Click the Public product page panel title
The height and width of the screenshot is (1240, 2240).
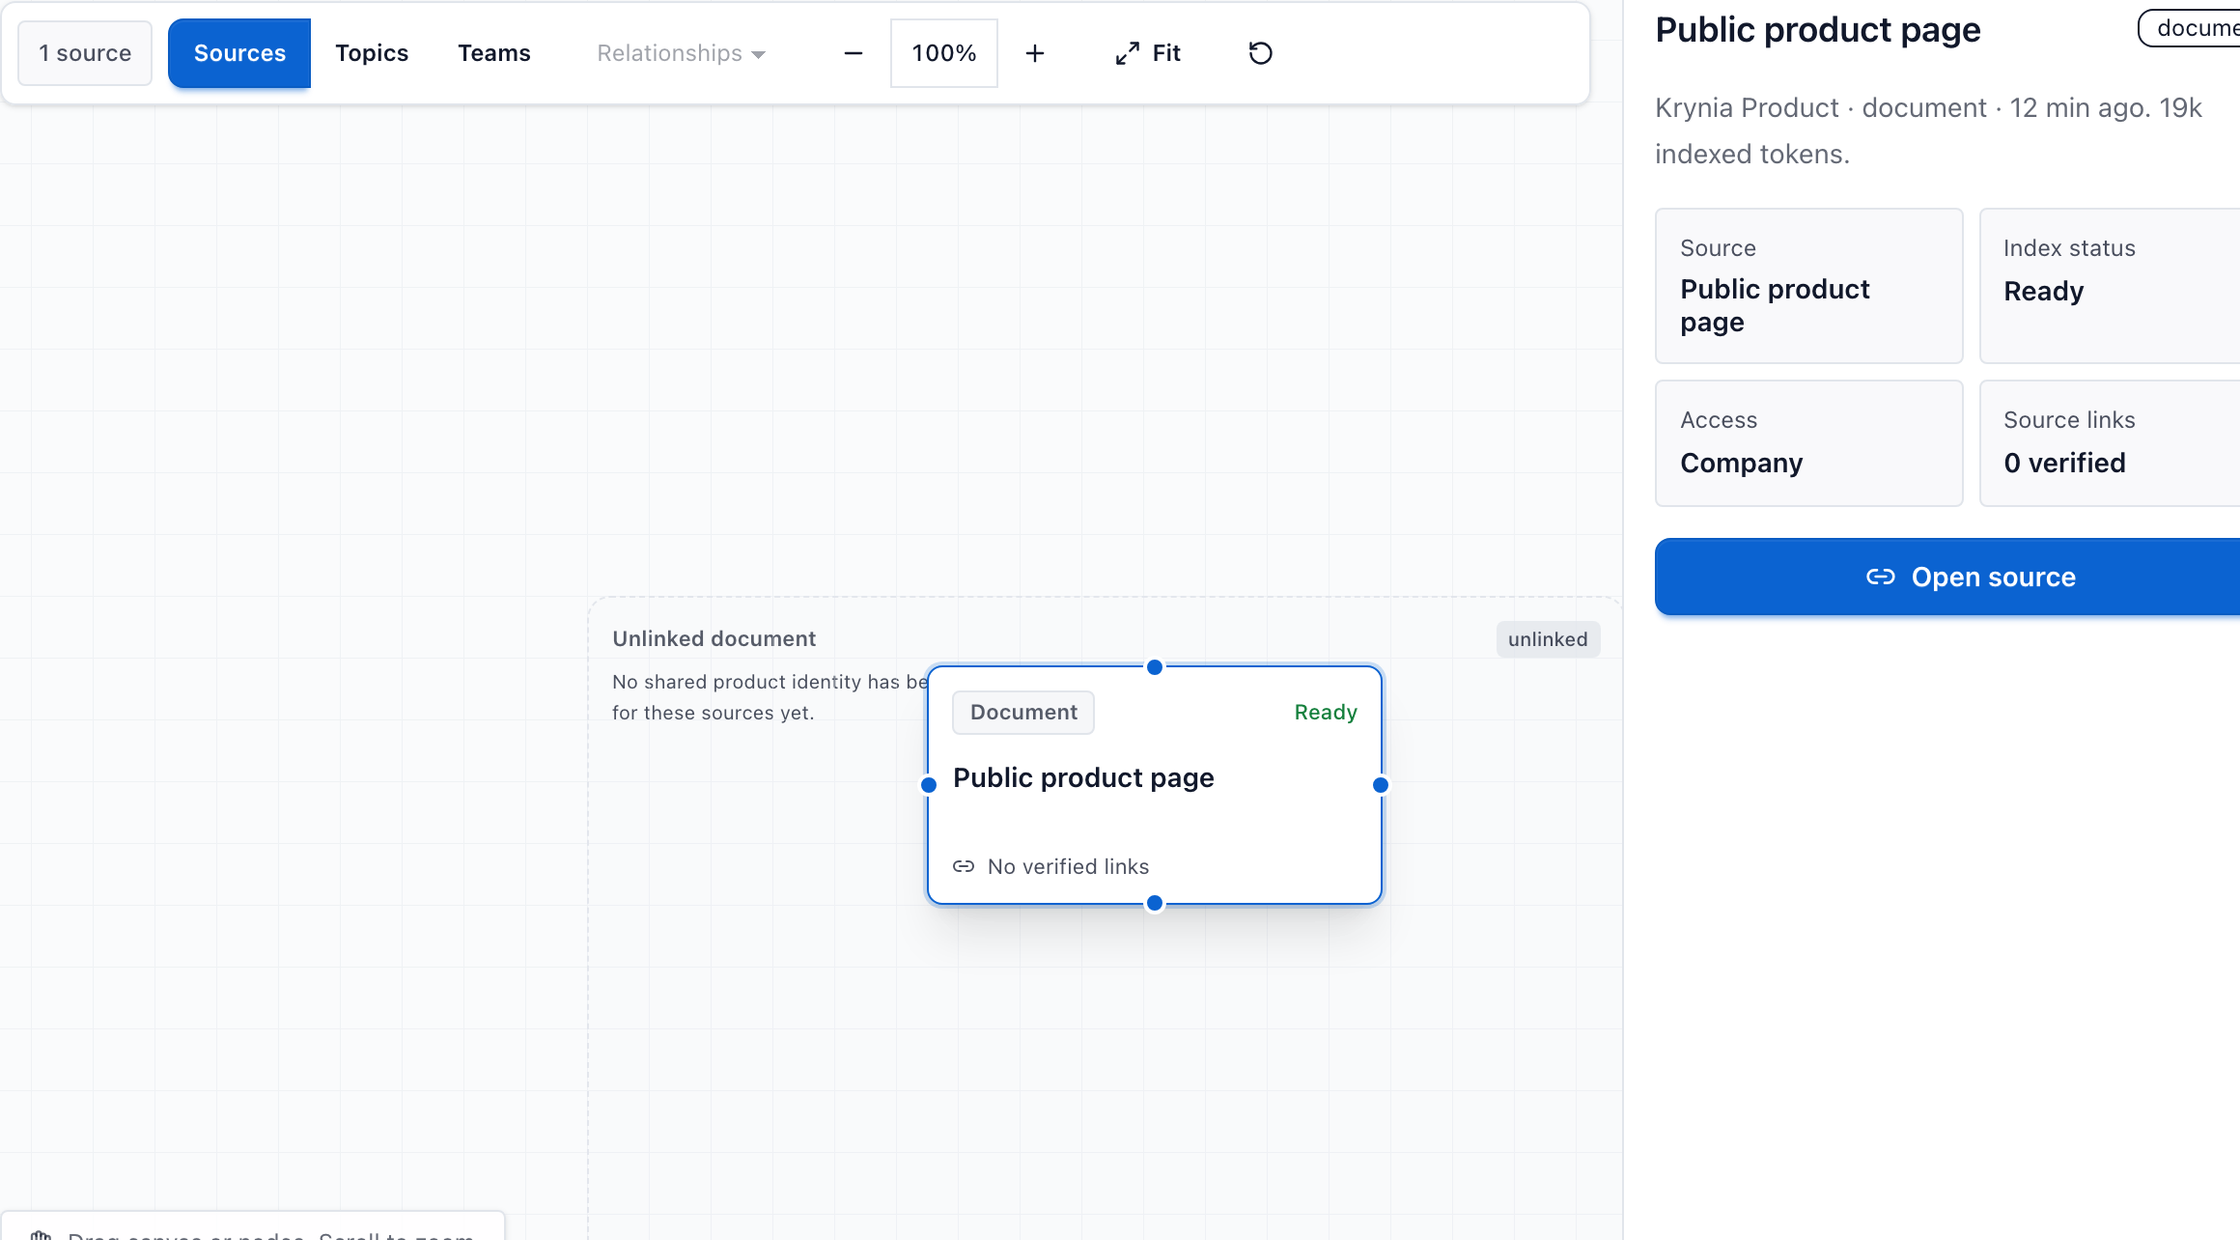click(x=1817, y=29)
